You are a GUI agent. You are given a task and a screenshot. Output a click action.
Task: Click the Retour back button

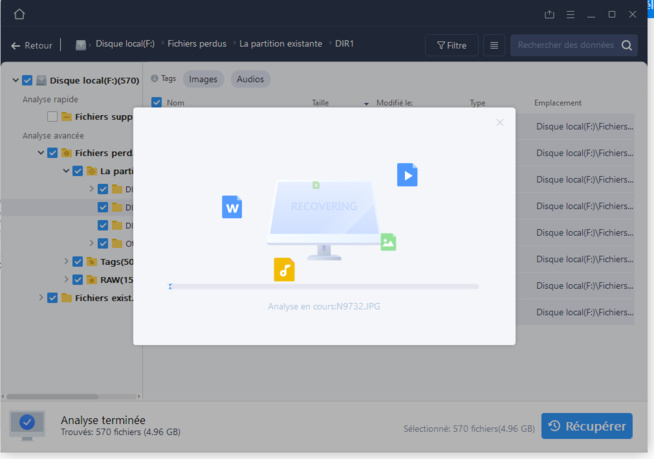[32, 45]
